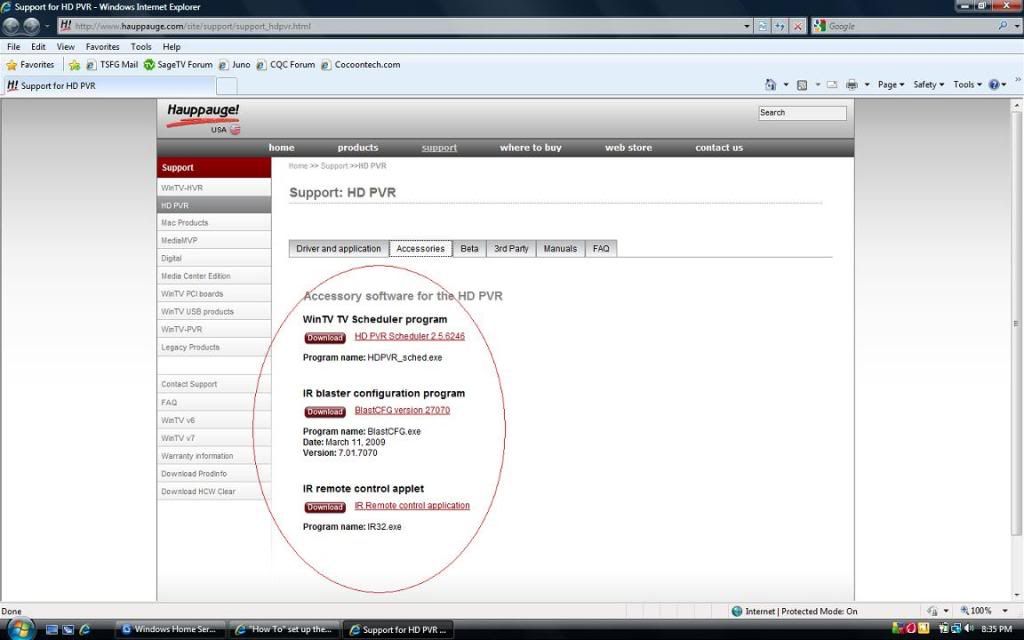Image resolution: width=1024 pixels, height=640 pixels.
Task: Click the page vertical scrollbar down arrow
Action: pos(1016,595)
